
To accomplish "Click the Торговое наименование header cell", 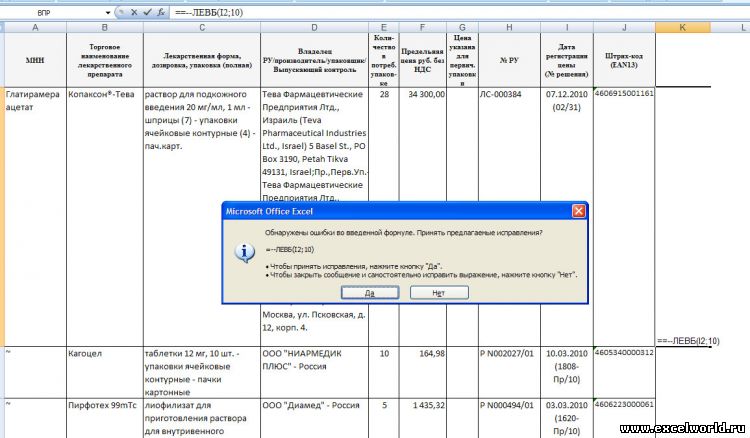I will pyautogui.click(x=105, y=60).
